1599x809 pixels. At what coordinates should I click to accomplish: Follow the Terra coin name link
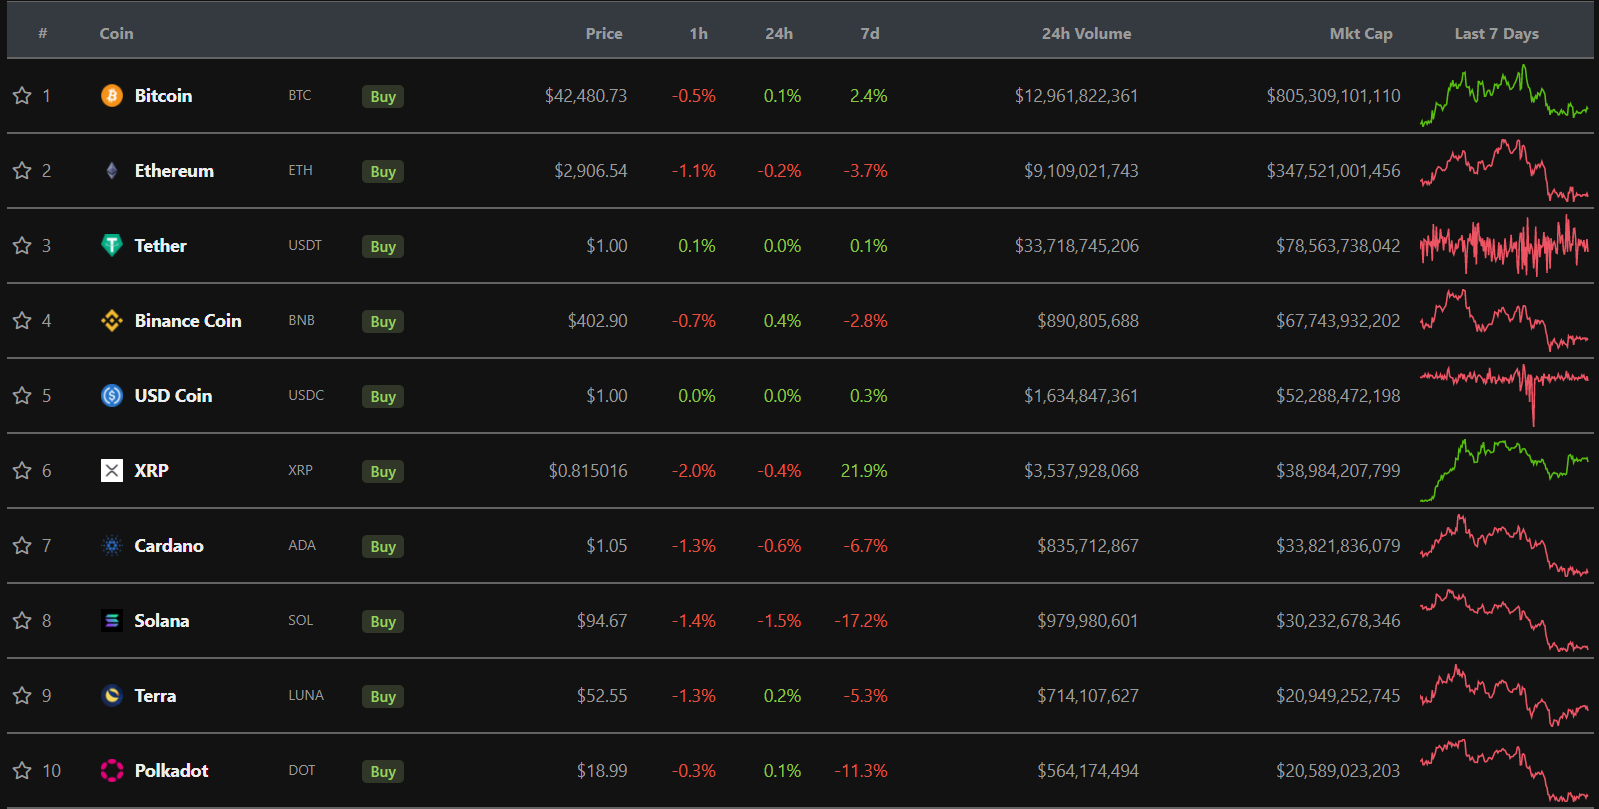tap(155, 695)
